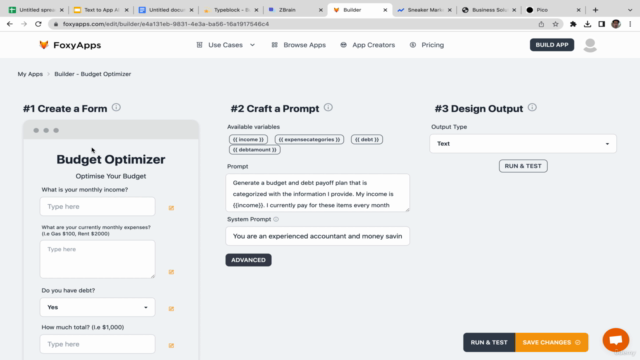Screen dimensions: 640x360
Task: Insert the {{ debt }} variable chip
Action: [367, 140]
